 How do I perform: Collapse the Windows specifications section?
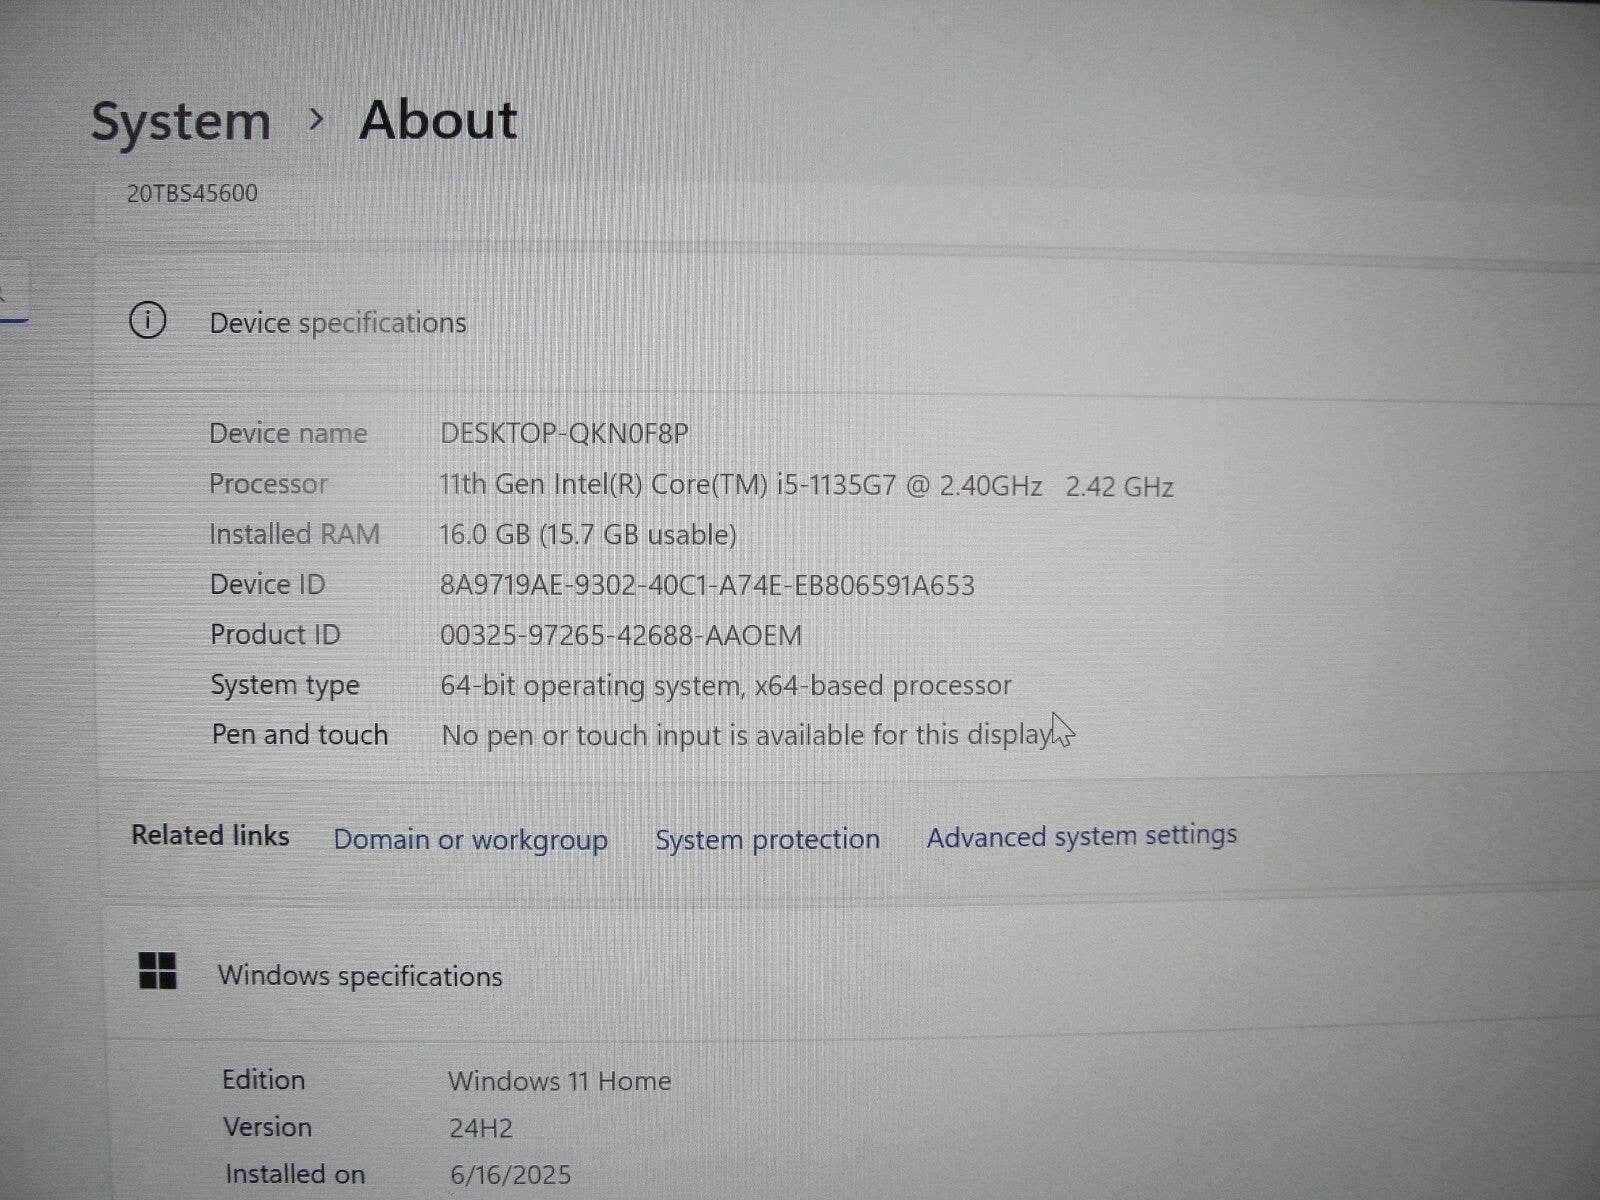(360, 975)
